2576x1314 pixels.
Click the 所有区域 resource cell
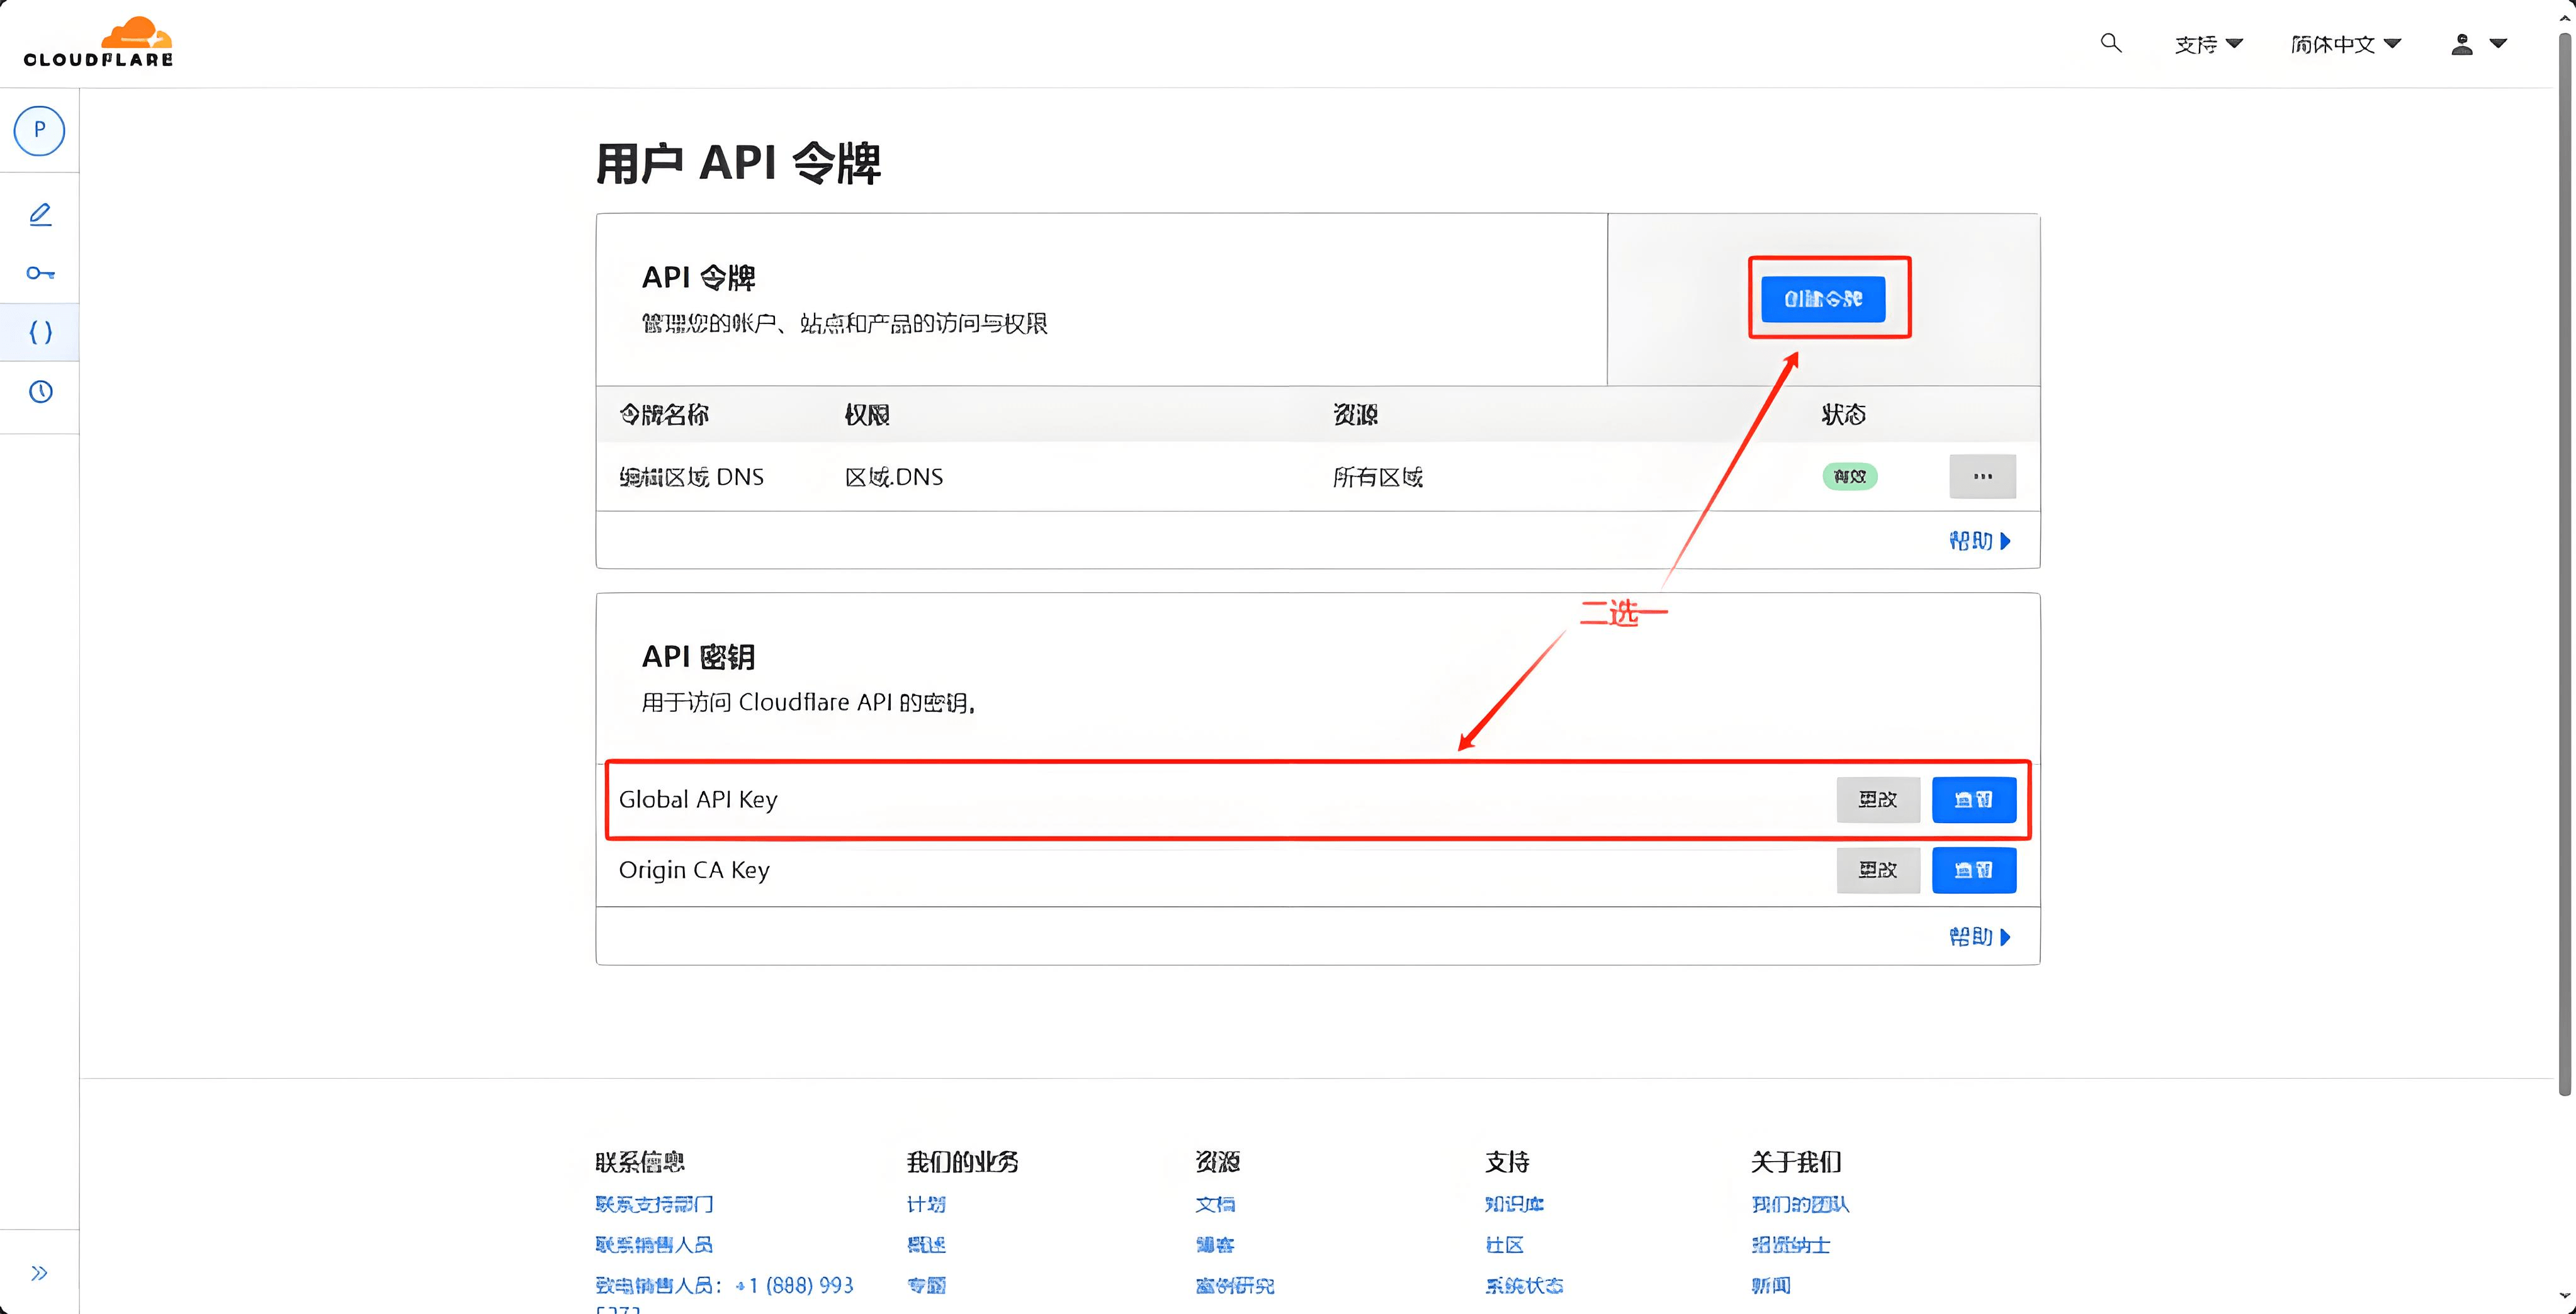1378,477
